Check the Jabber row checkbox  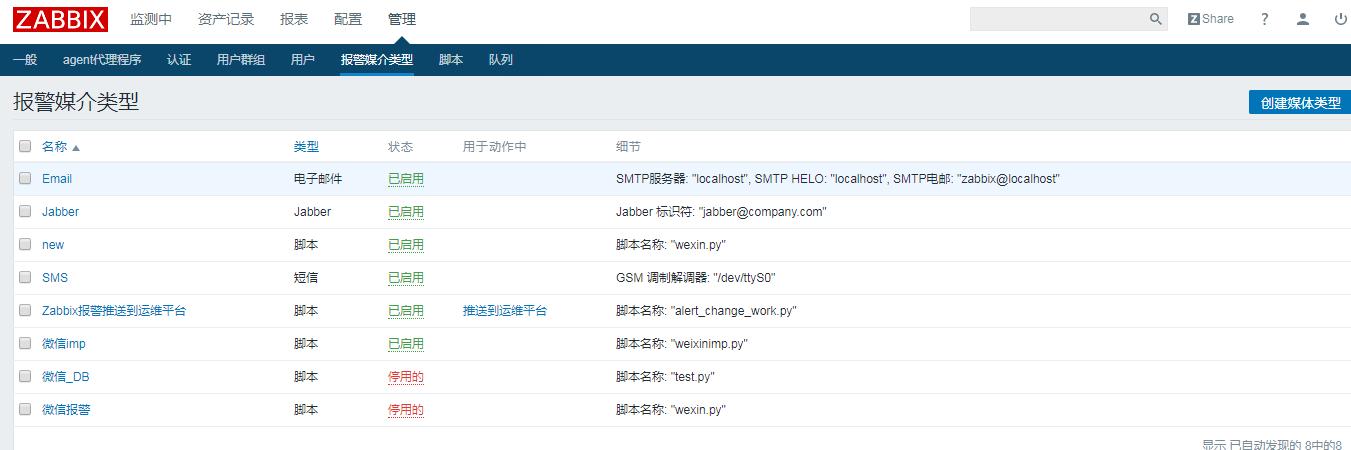(x=25, y=212)
